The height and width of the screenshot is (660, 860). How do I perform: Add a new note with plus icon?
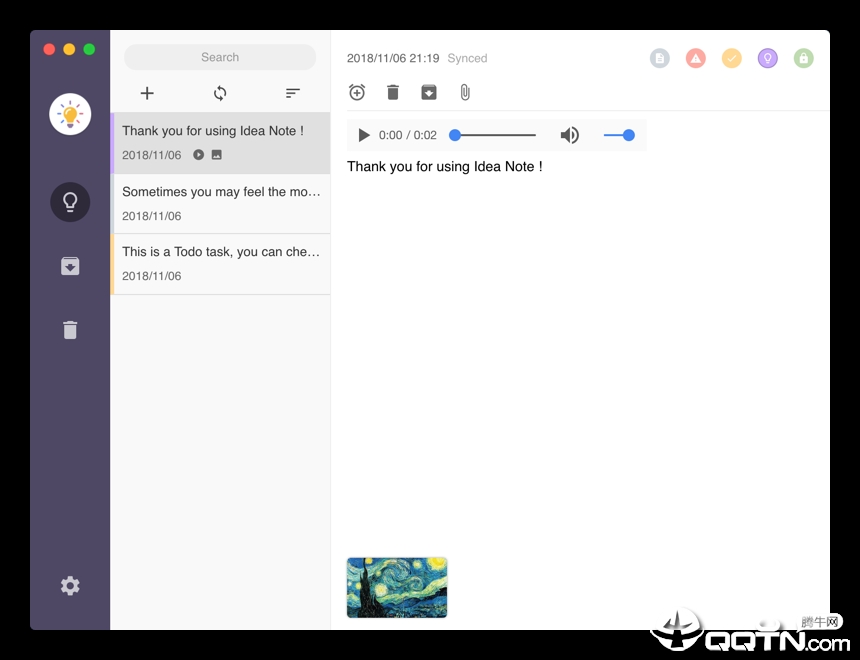147,93
